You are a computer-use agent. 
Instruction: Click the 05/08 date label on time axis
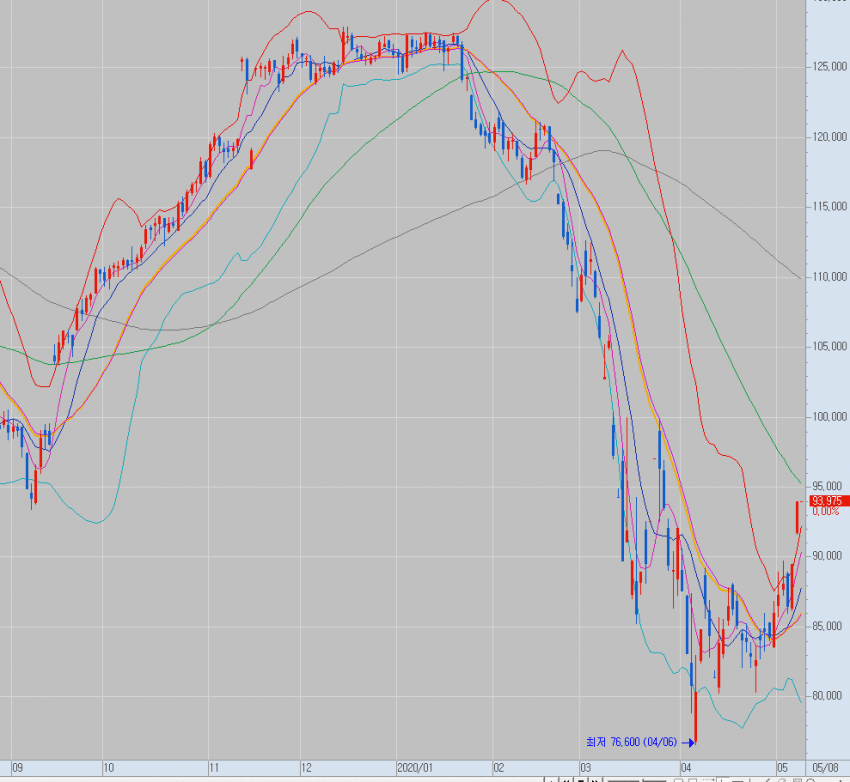pyautogui.click(x=825, y=768)
